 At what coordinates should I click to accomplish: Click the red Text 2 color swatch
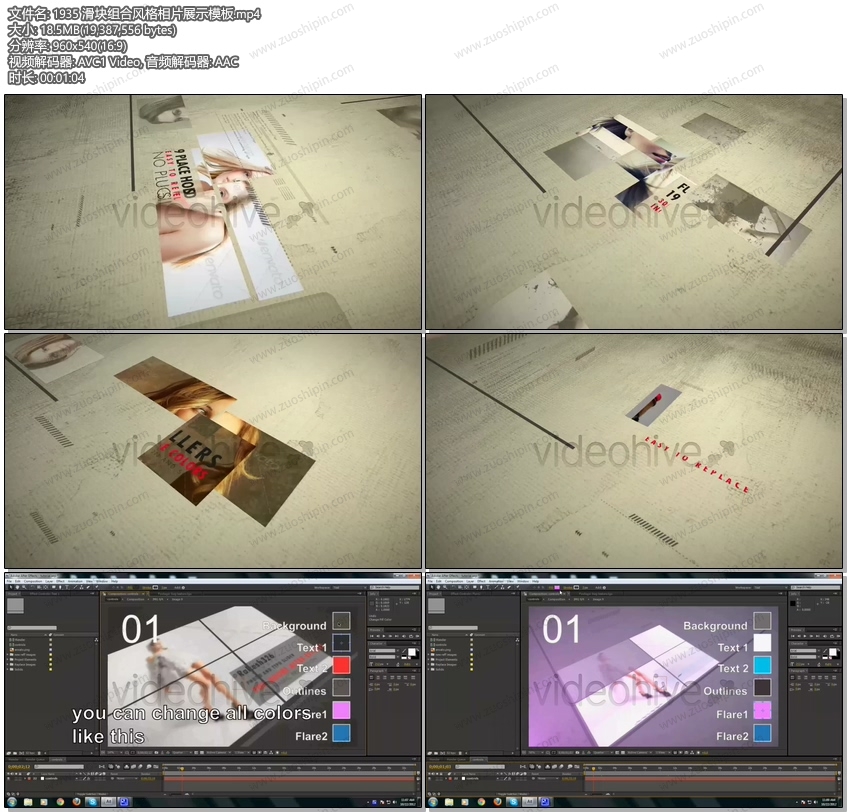[x=341, y=665]
